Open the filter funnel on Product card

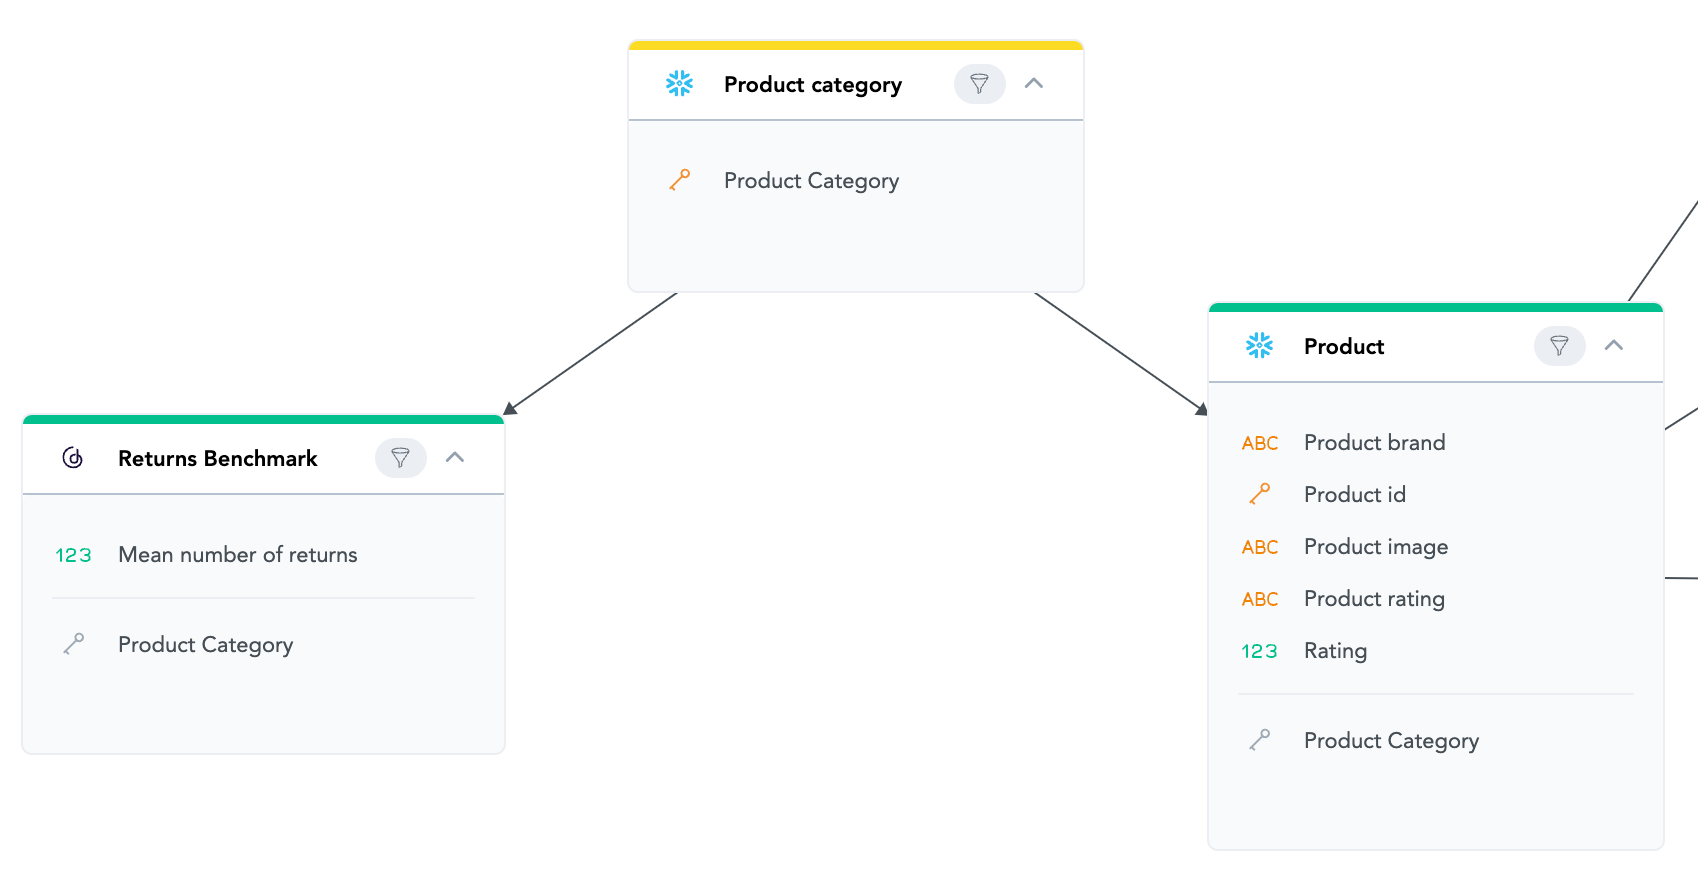[1559, 346]
